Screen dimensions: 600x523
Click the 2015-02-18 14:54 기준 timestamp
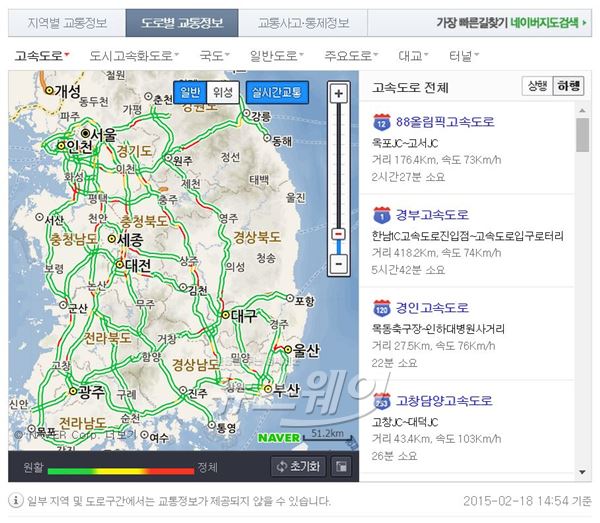point(527,501)
